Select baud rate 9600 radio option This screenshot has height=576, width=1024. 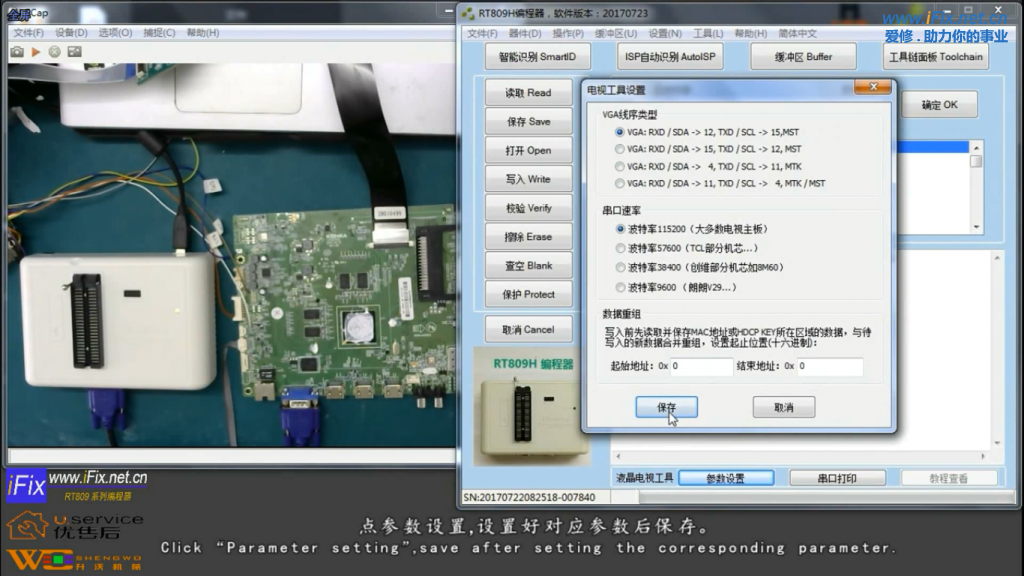pos(620,287)
